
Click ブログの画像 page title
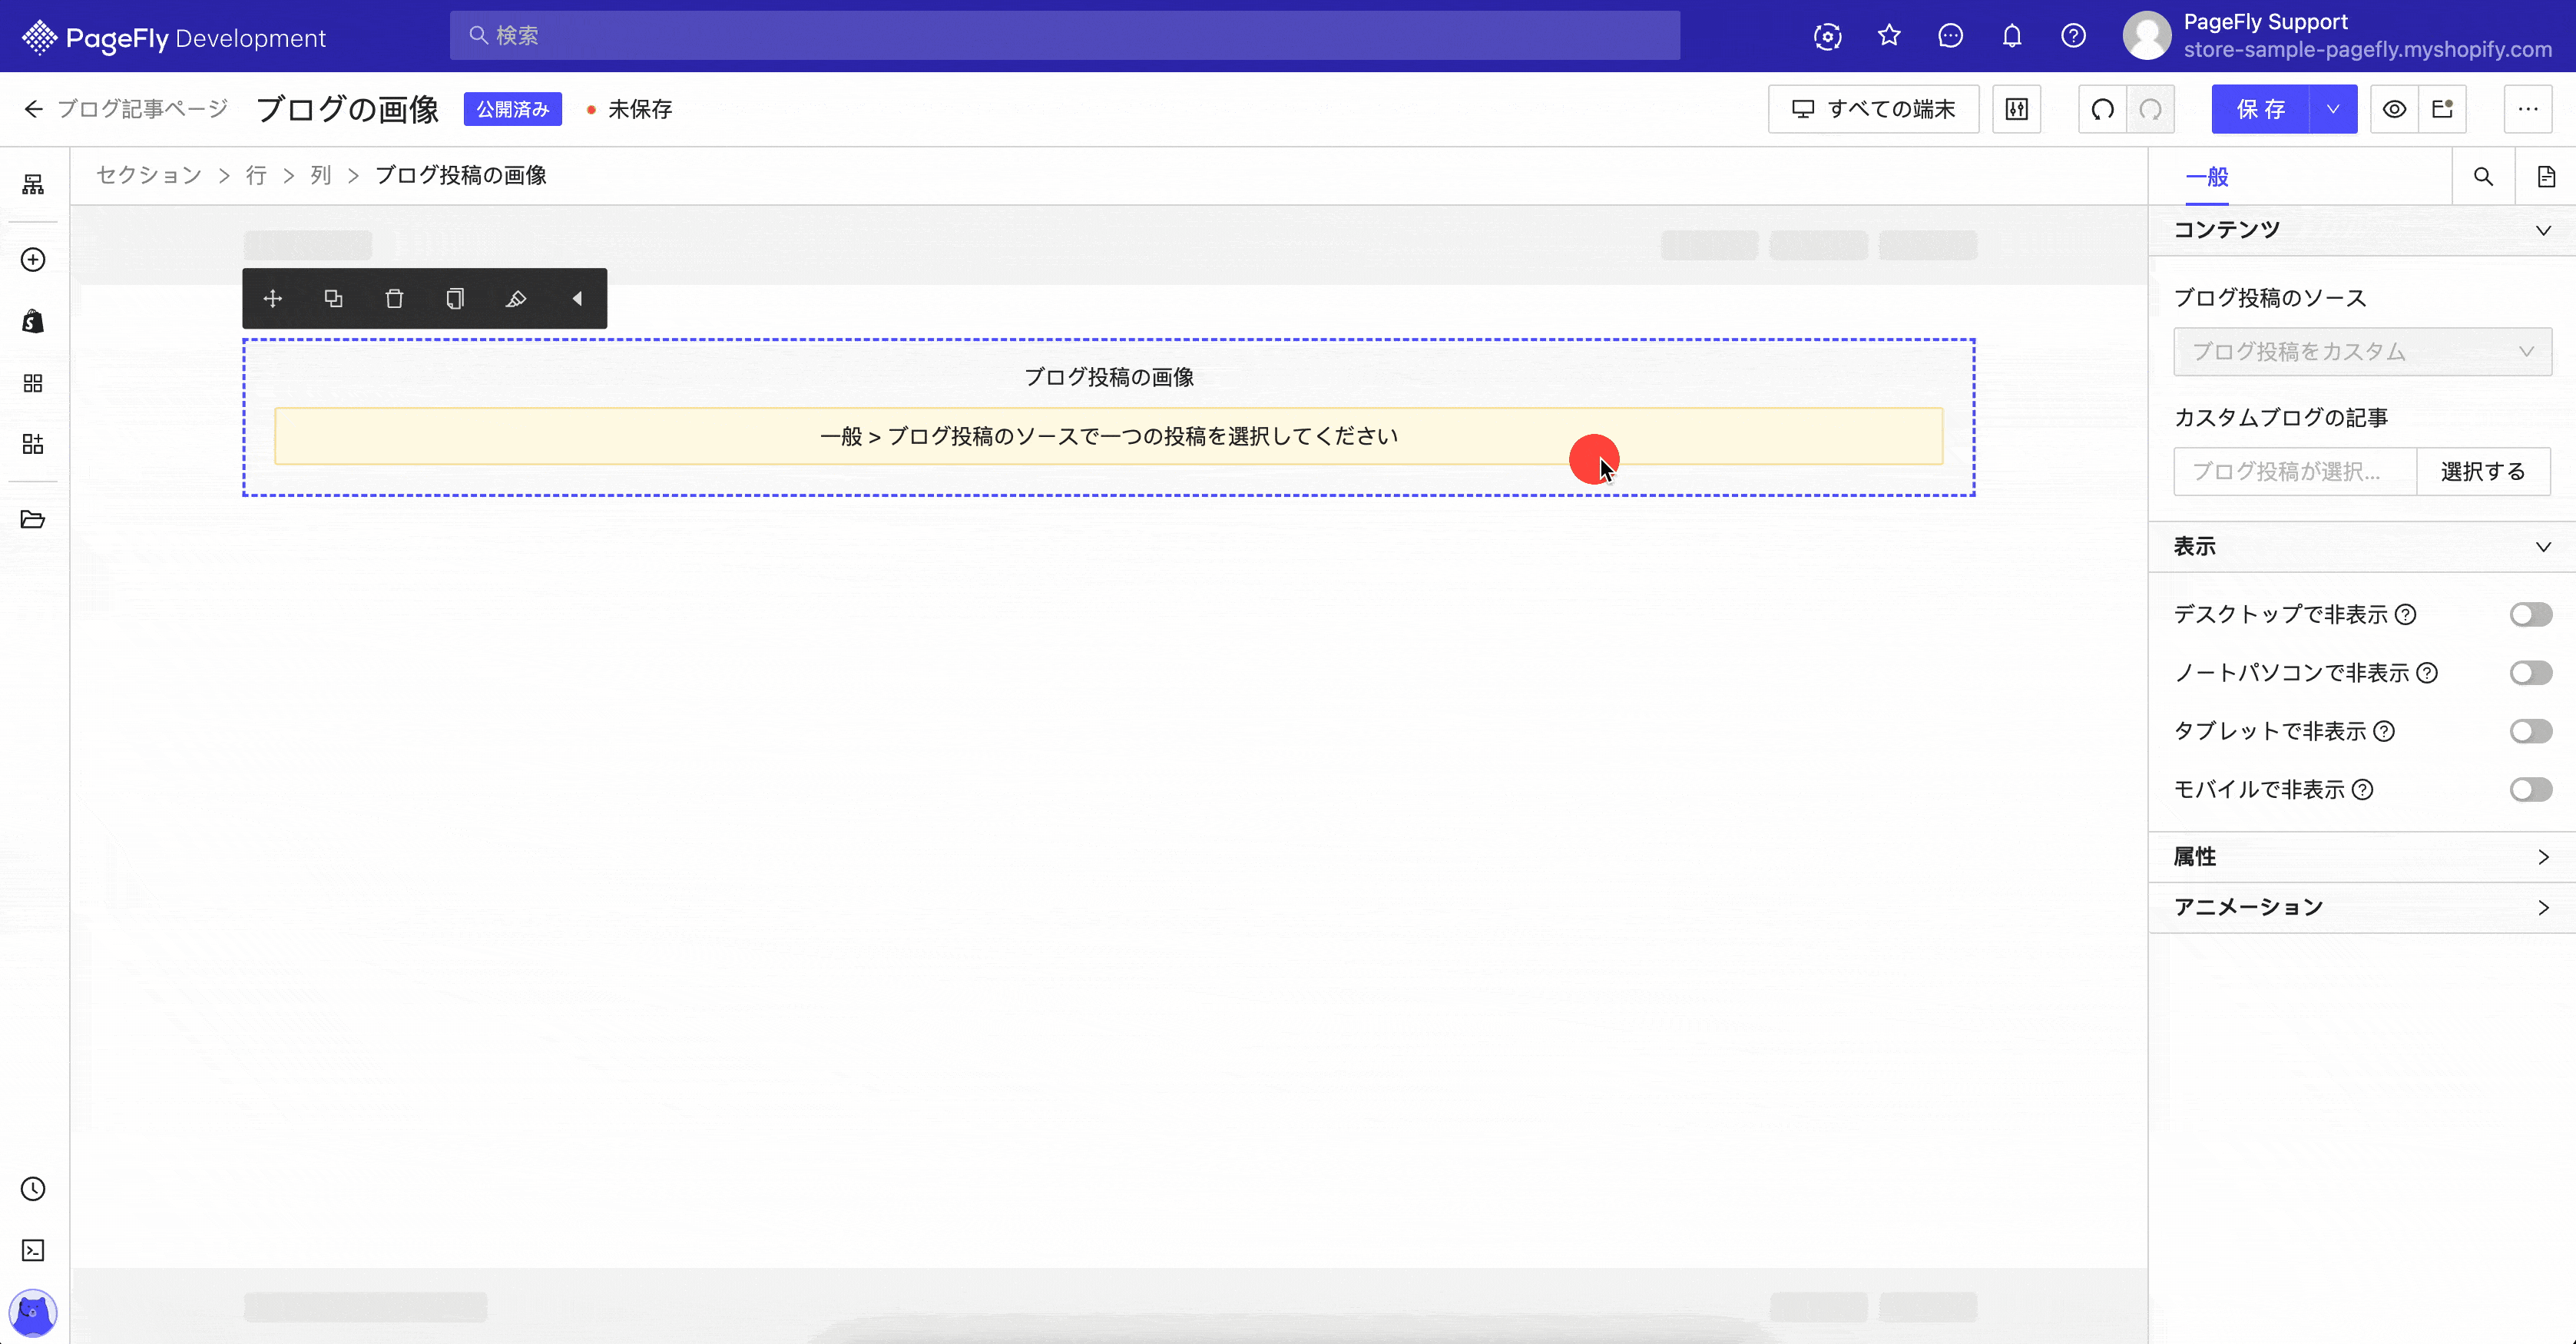[347, 109]
